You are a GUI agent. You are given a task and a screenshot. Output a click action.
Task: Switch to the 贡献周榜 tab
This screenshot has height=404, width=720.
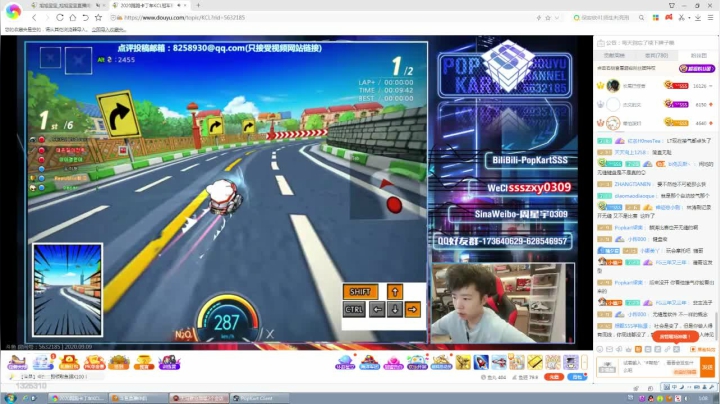click(x=614, y=55)
